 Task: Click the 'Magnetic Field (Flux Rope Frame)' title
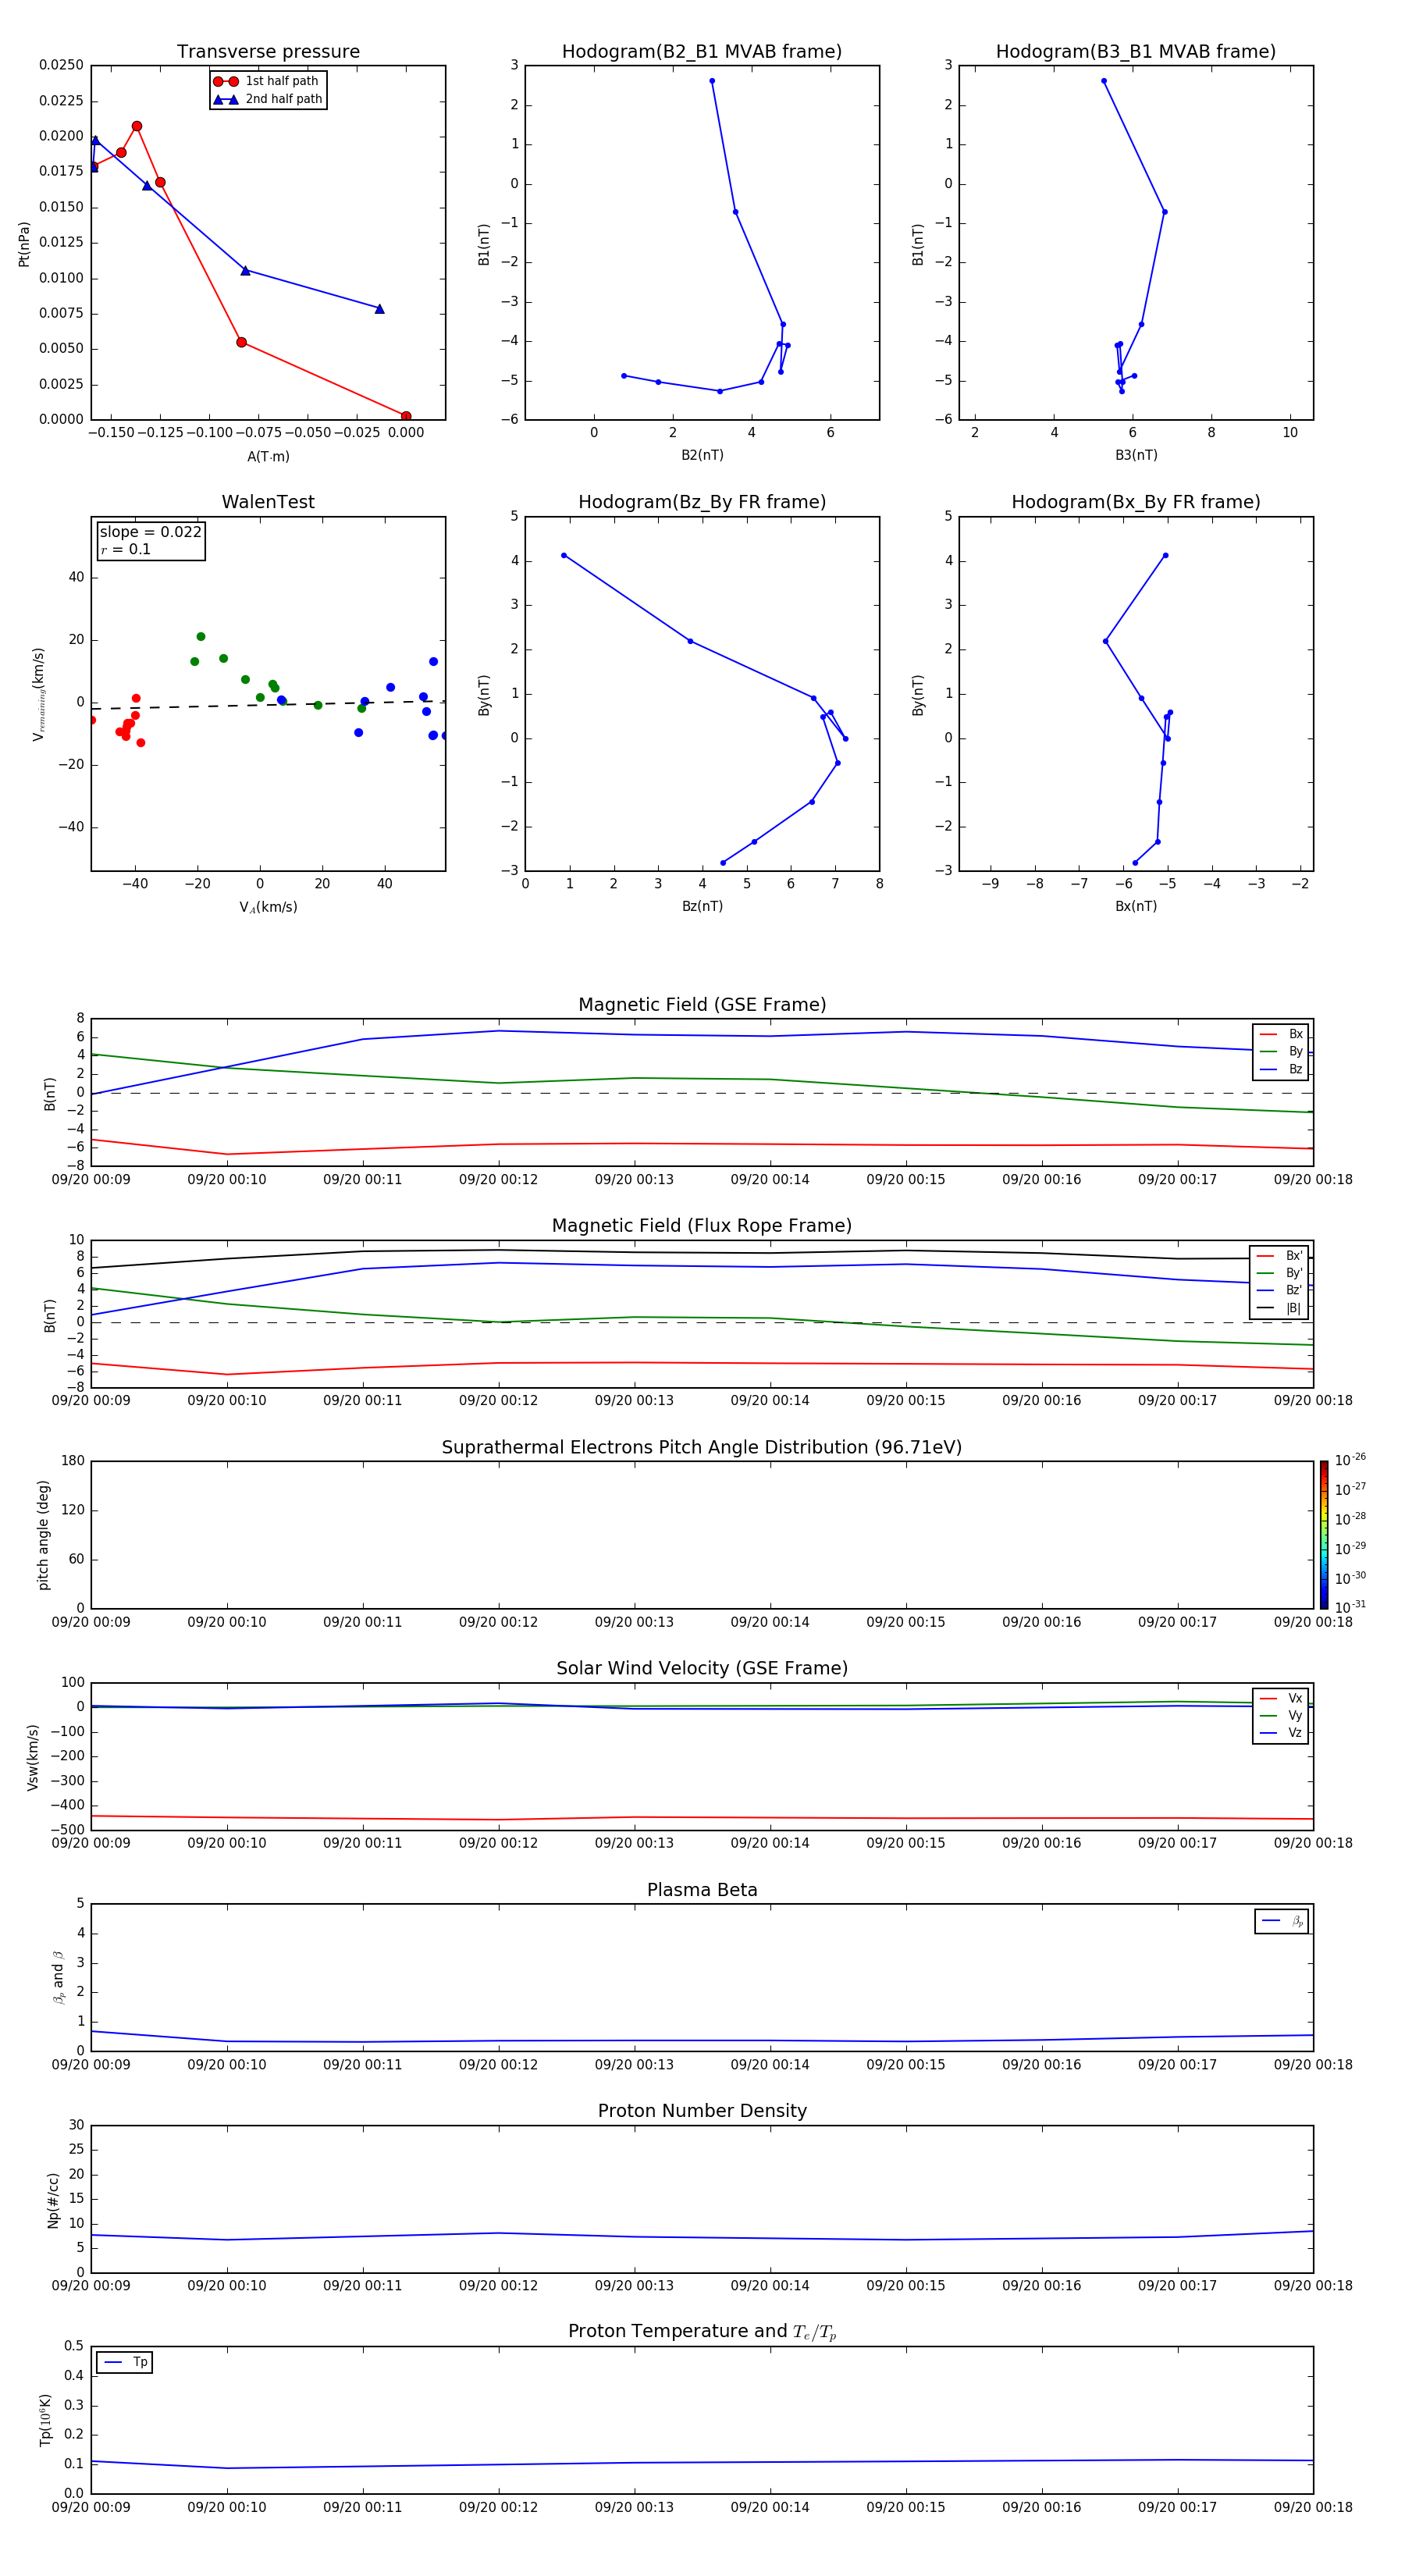point(702,1226)
